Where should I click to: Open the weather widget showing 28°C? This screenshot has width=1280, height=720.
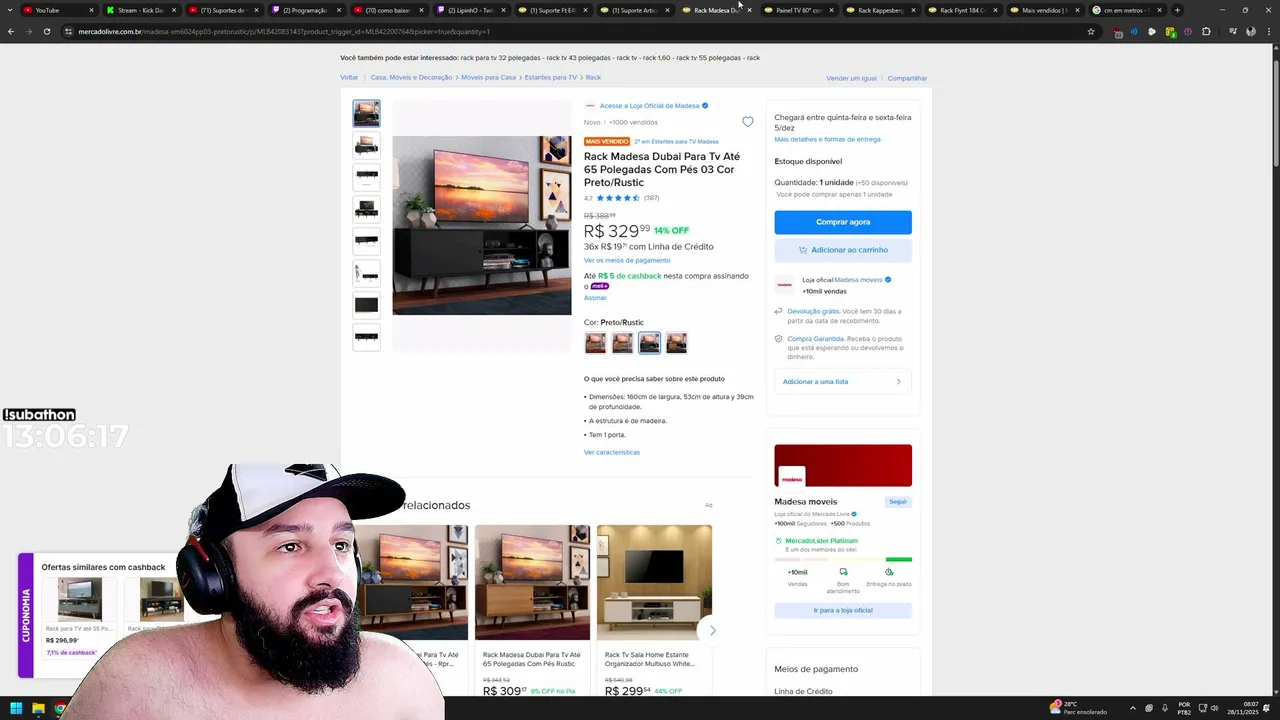(x=1078, y=708)
